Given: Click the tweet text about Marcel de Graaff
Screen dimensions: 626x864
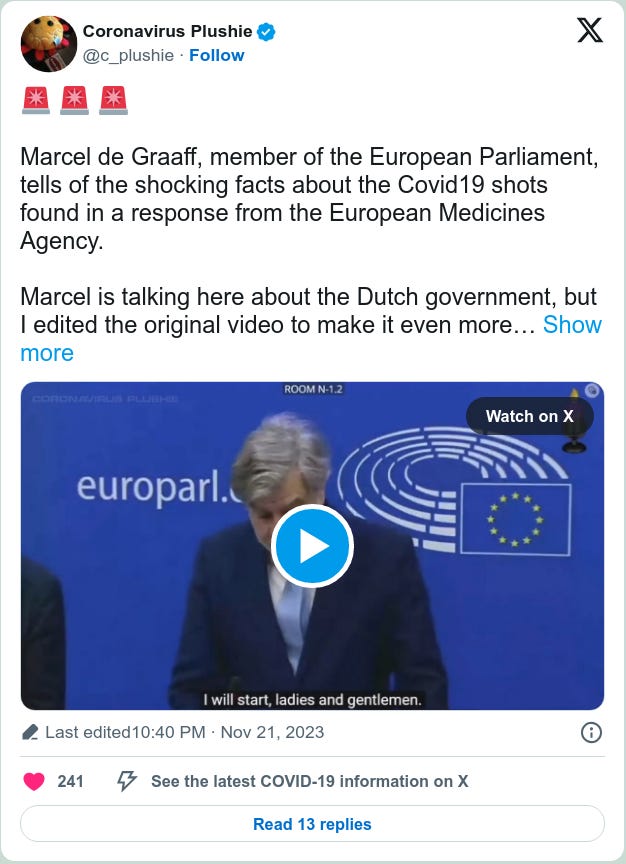Looking at the screenshot, I should 310,198.
